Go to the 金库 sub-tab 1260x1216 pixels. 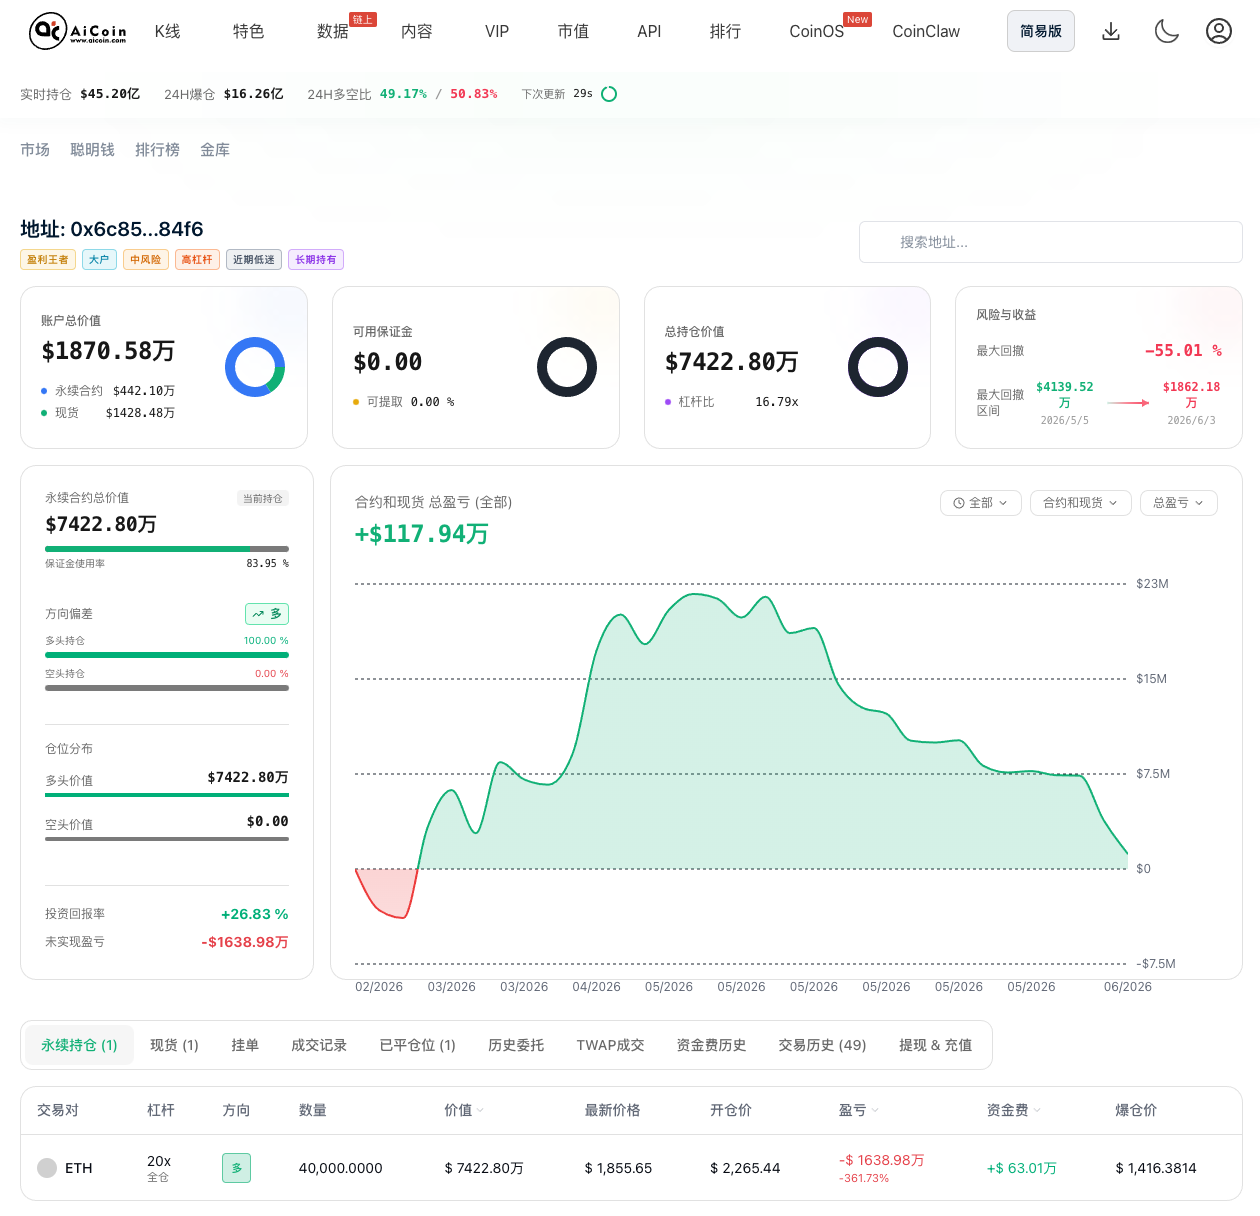(x=215, y=150)
